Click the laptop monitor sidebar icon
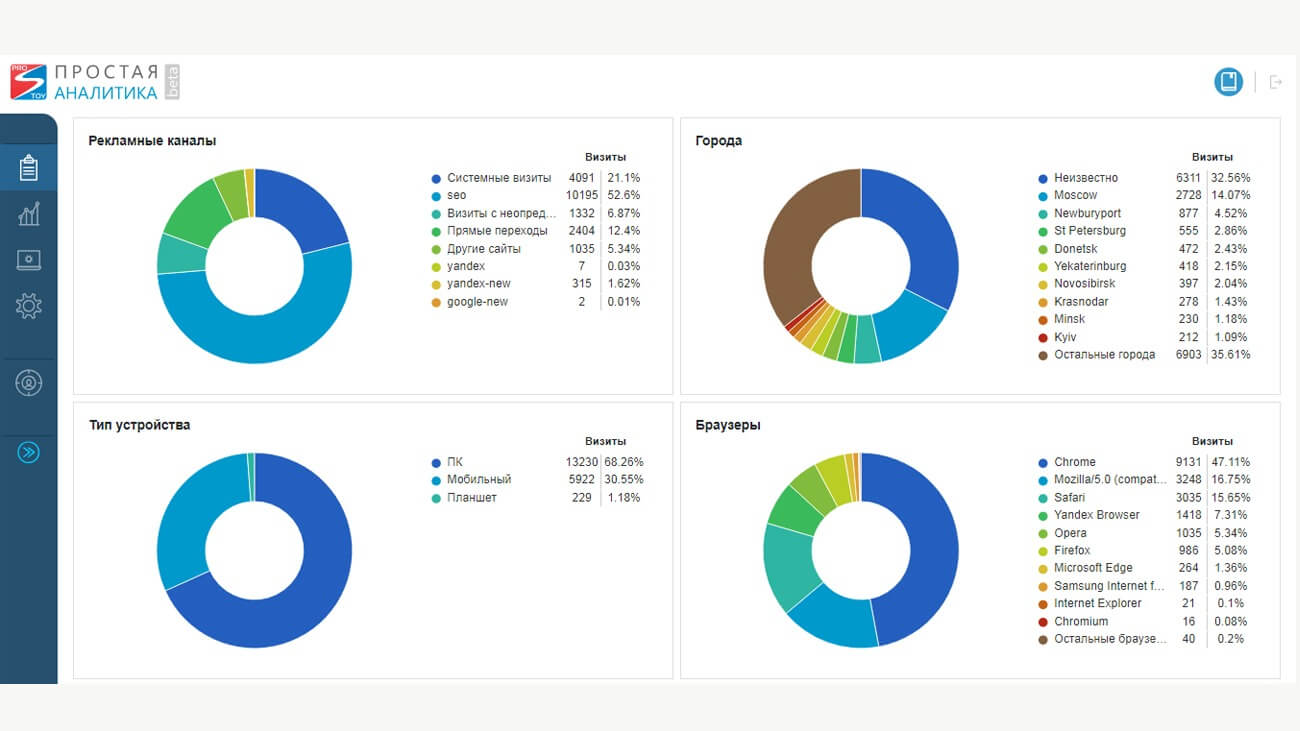The height and width of the screenshot is (731, 1300). (x=28, y=260)
